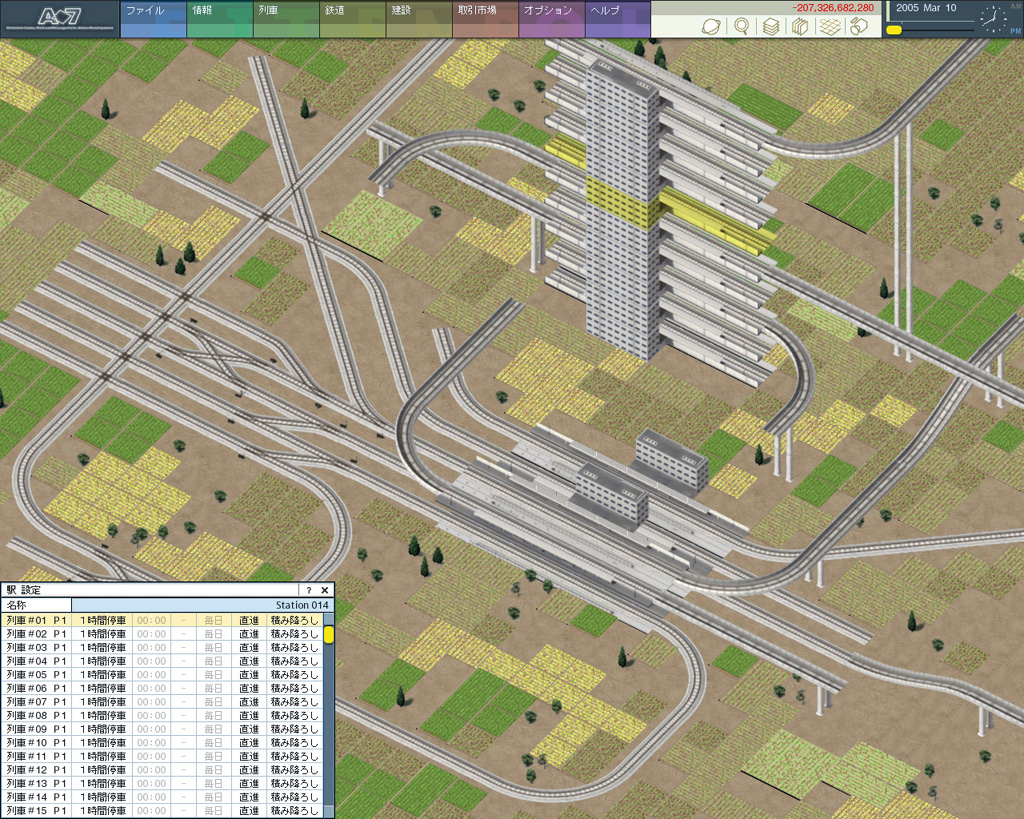This screenshot has width=1024, height=819.
Task: Click 直進 cell for 列車 #07
Action: (249, 702)
